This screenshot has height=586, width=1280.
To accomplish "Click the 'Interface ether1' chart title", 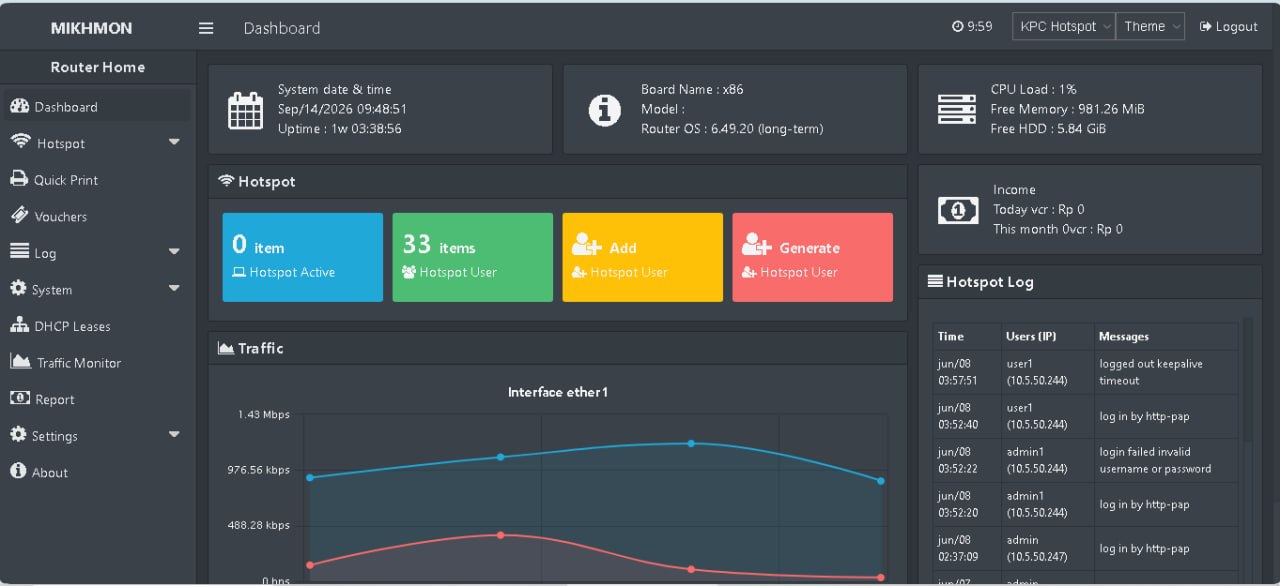I will tap(557, 392).
